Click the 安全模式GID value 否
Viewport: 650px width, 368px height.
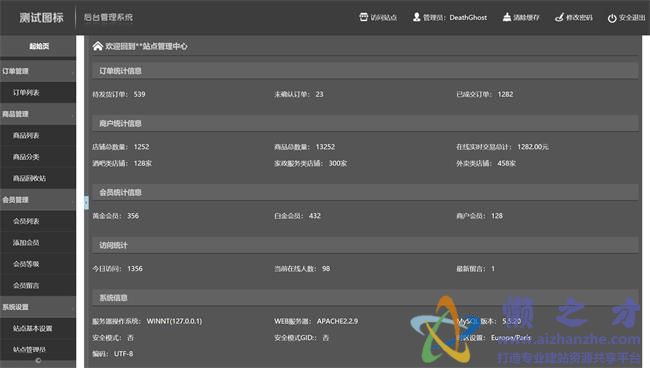pos(325,338)
